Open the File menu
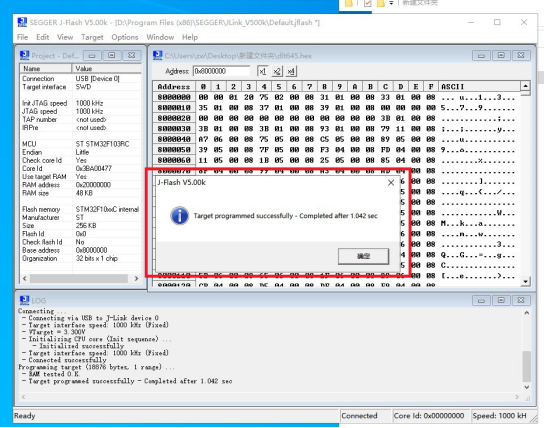This screenshot has height=428, width=544. point(22,37)
